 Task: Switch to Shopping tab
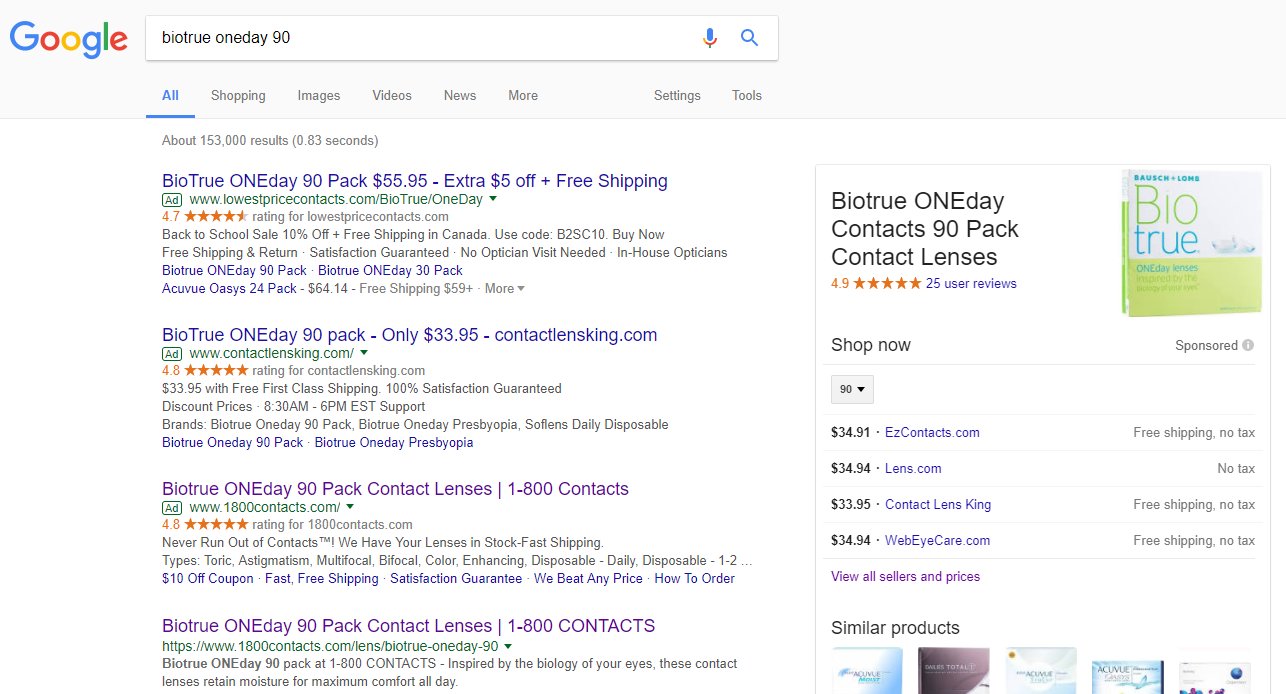238,96
